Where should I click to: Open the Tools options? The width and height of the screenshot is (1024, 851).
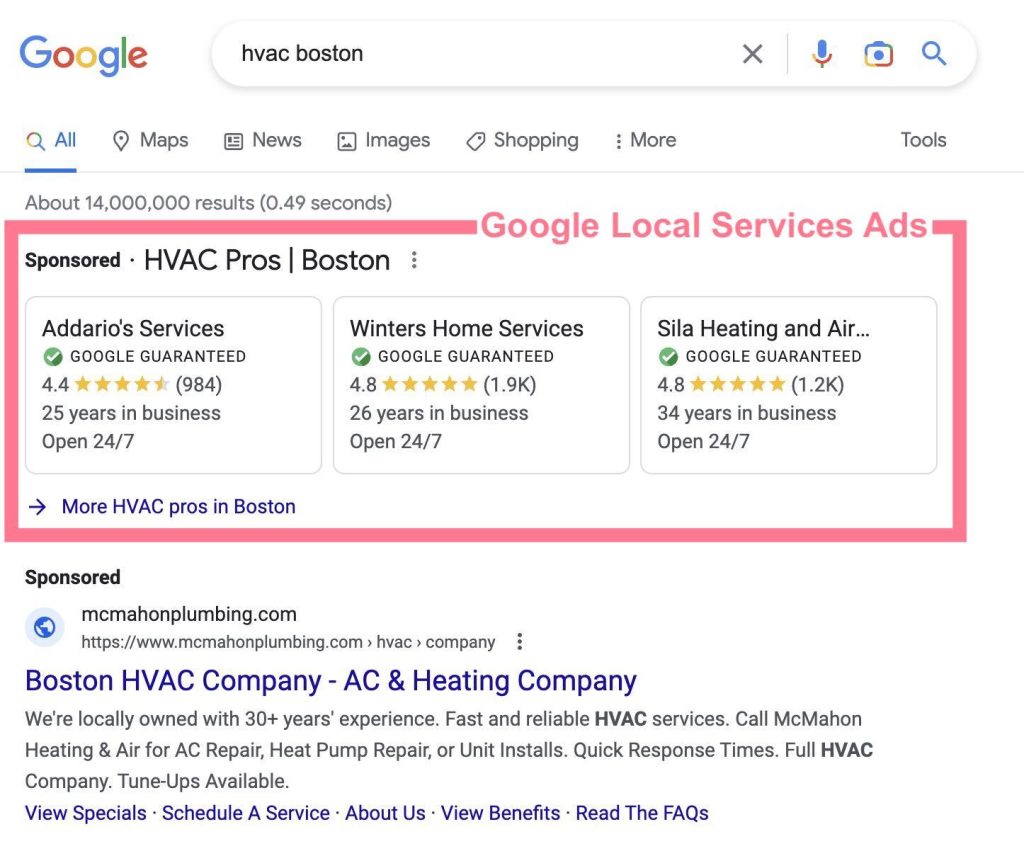pyautogui.click(x=922, y=141)
